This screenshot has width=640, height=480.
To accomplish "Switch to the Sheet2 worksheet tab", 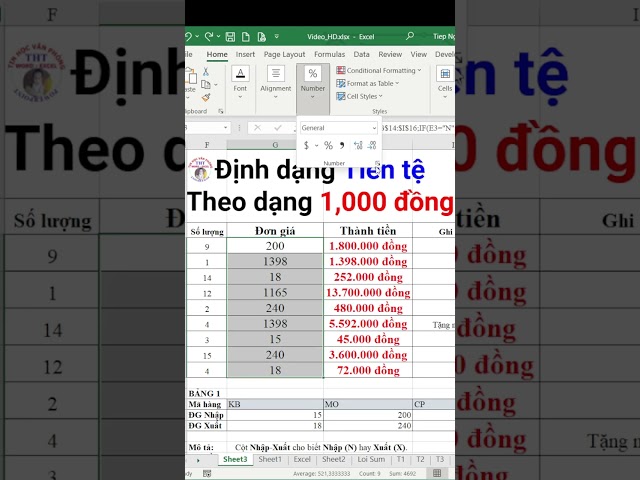I will (x=333, y=459).
